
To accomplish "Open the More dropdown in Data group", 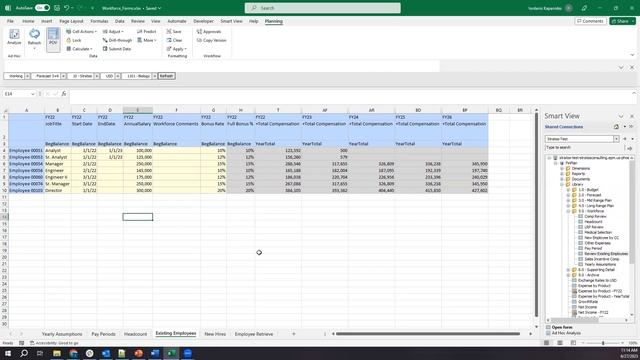I will 147,40.
